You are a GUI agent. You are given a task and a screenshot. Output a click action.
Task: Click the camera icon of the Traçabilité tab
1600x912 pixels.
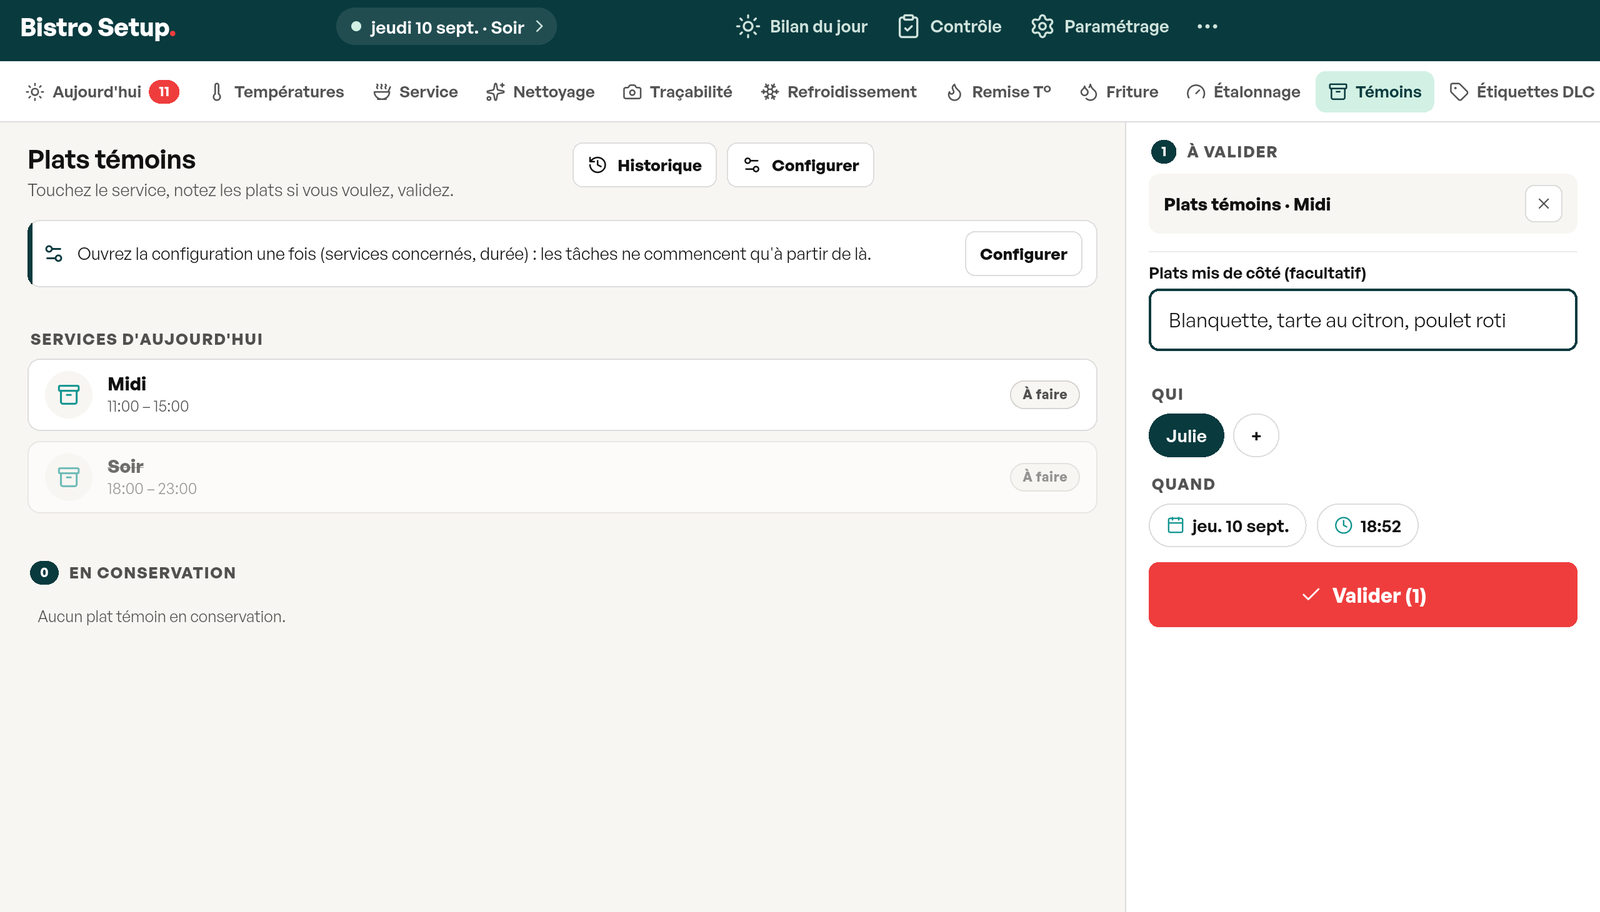coord(632,92)
